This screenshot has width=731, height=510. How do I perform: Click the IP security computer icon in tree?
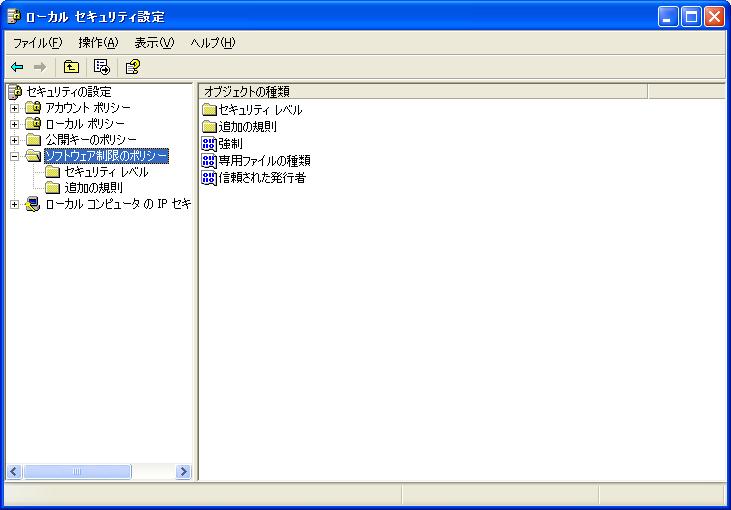pos(33,204)
